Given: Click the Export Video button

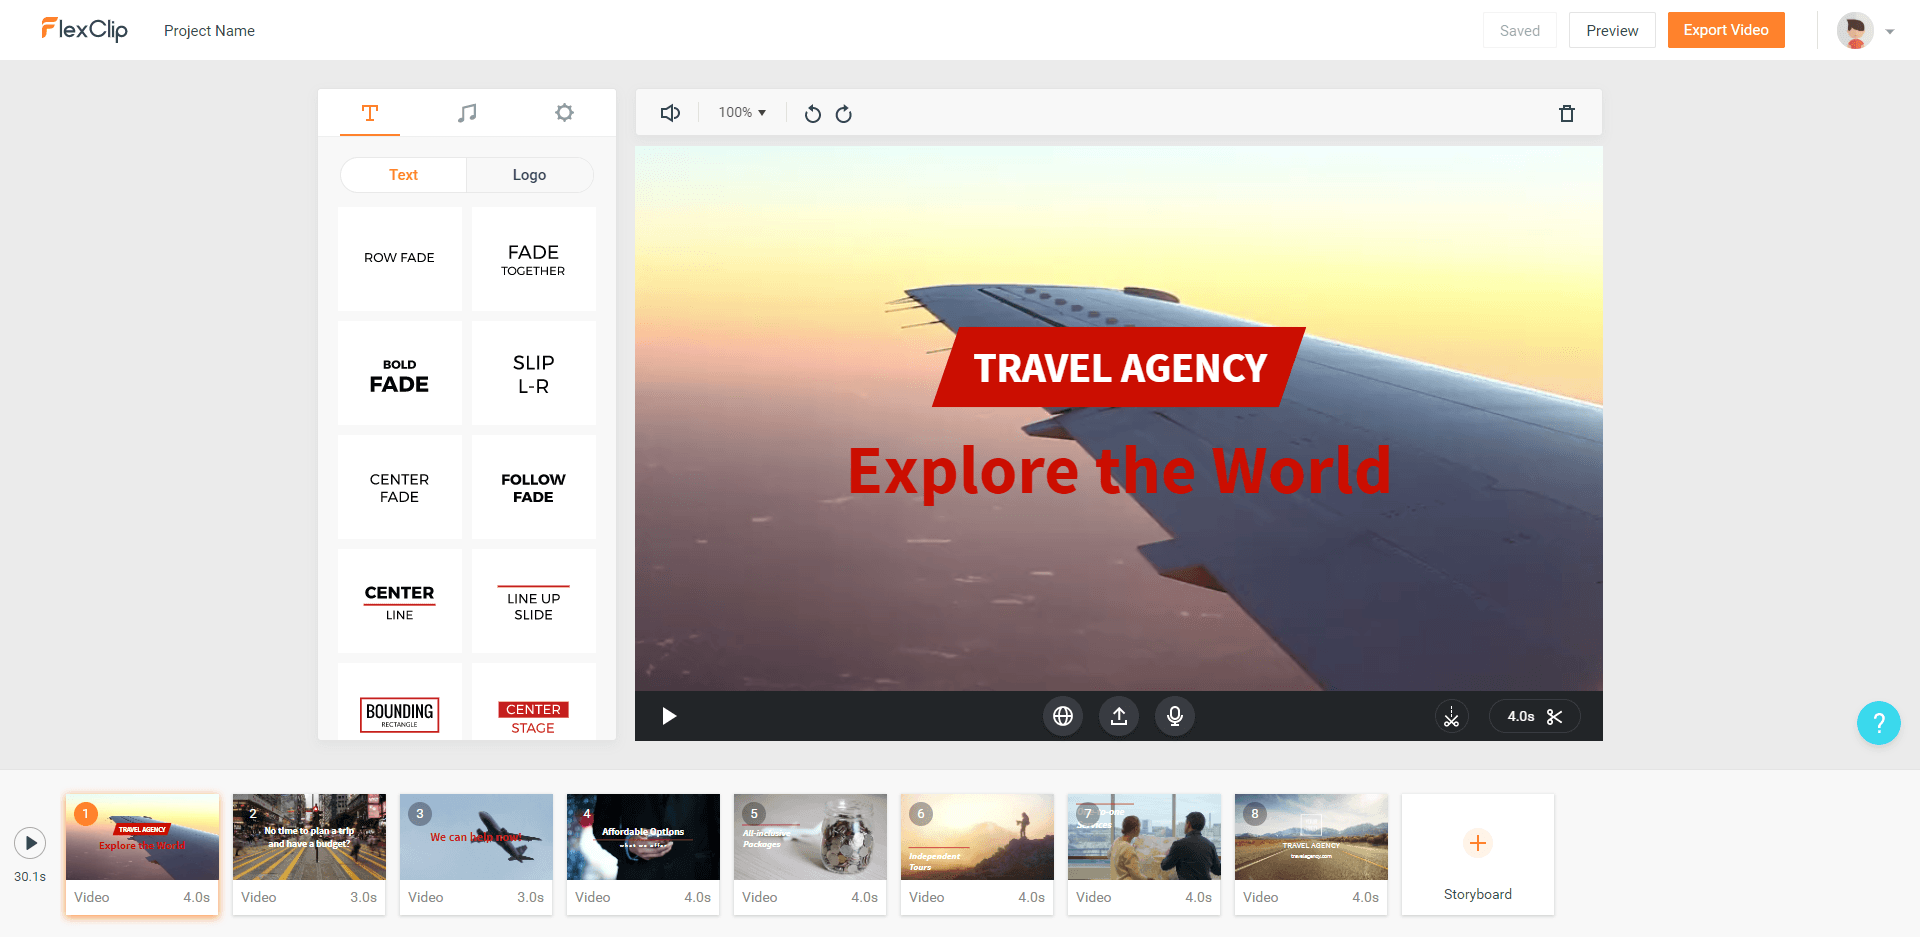Looking at the screenshot, I should pos(1725,30).
